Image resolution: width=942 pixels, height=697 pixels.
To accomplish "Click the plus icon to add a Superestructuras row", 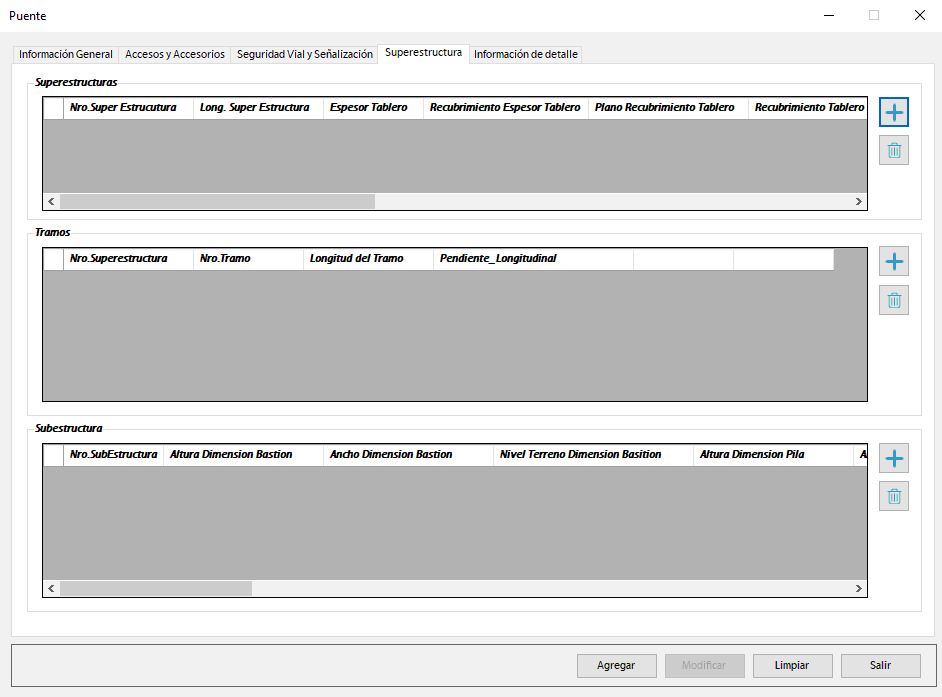I will (x=894, y=112).
